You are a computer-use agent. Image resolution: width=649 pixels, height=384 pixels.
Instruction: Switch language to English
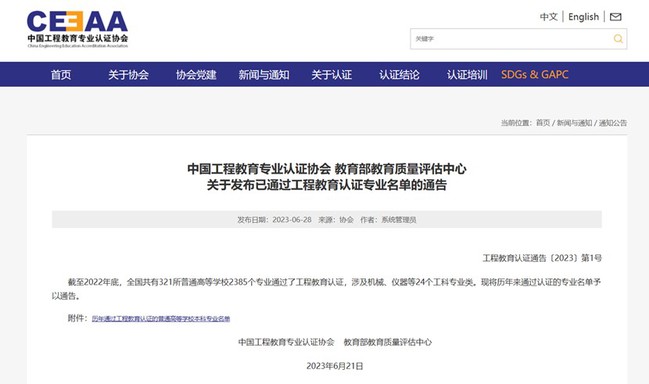pyautogui.click(x=584, y=17)
